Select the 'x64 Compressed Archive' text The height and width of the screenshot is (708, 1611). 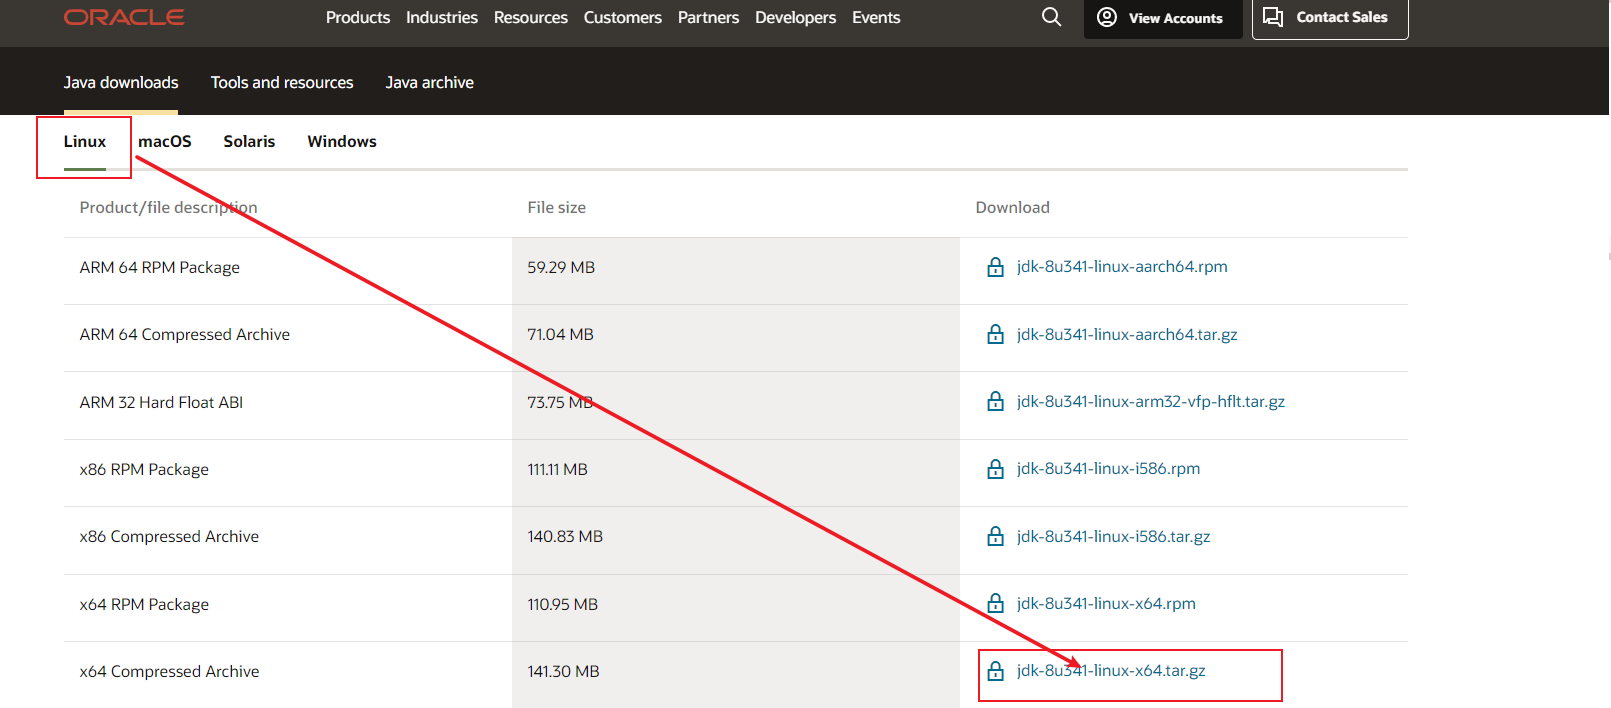point(169,671)
